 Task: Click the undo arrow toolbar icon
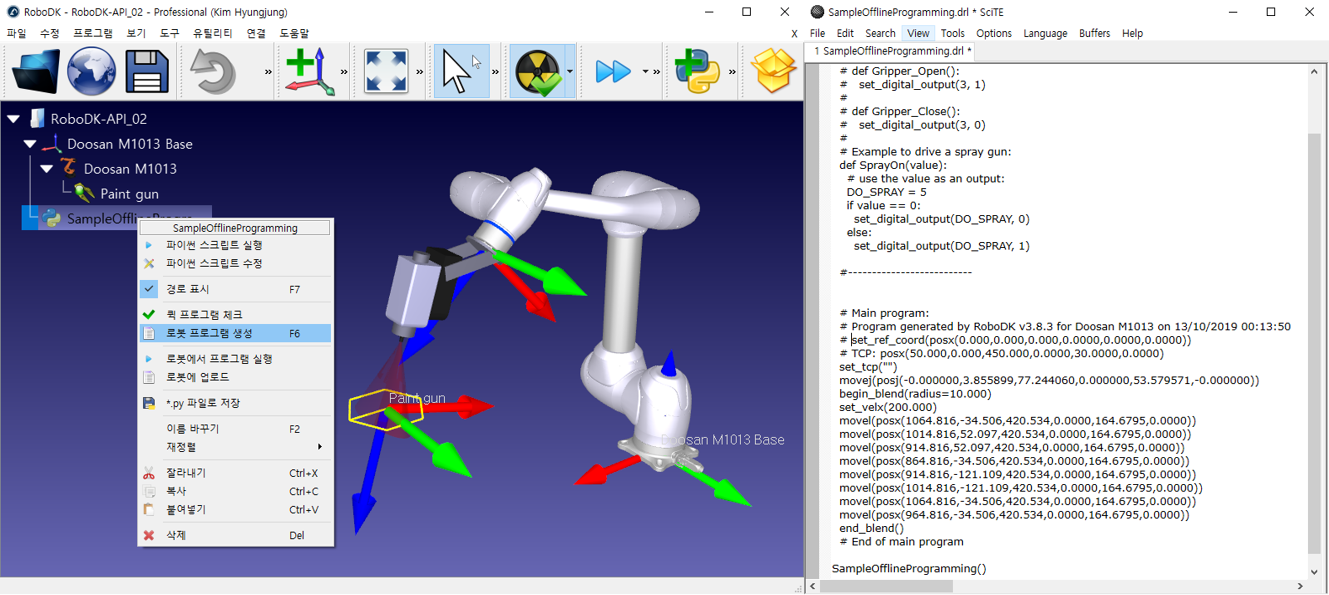[214, 71]
